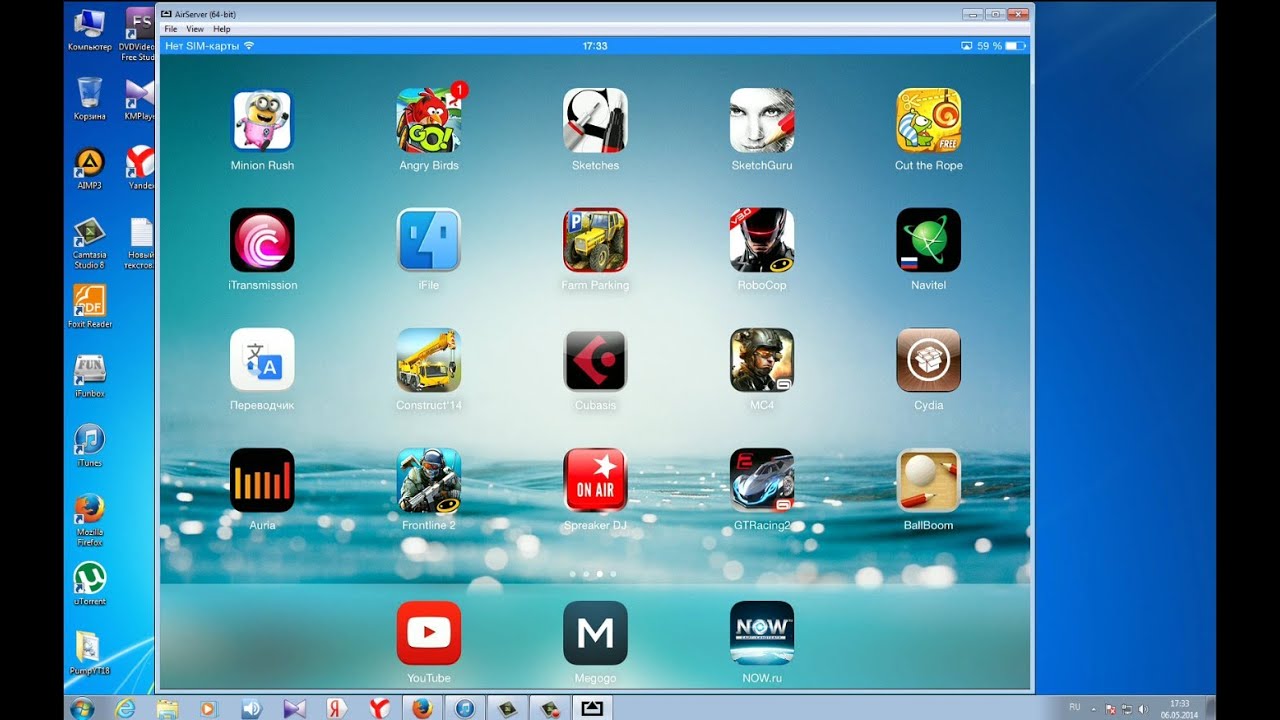The height and width of the screenshot is (720, 1280).
Task: Click the Mozilla Firefox desktop shortcut
Action: [90, 520]
